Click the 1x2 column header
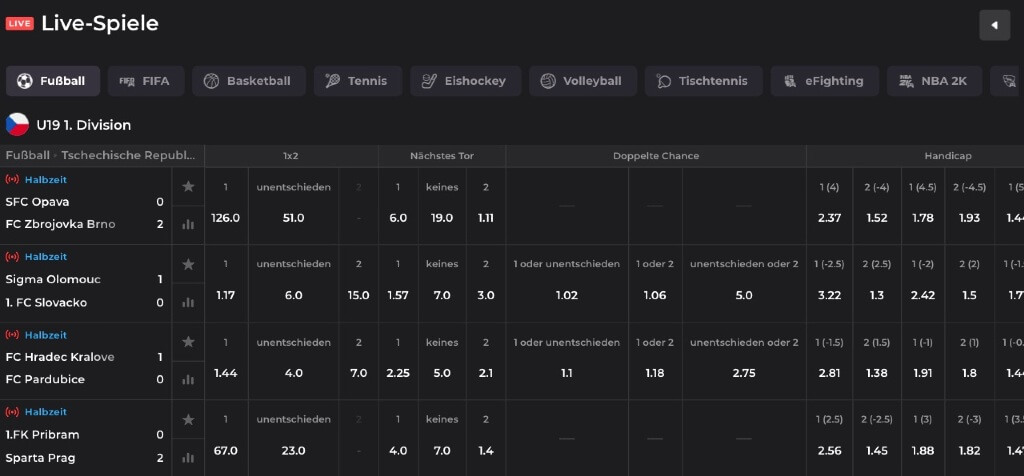The height and width of the screenshot is (476, 1024). point(291,156)
